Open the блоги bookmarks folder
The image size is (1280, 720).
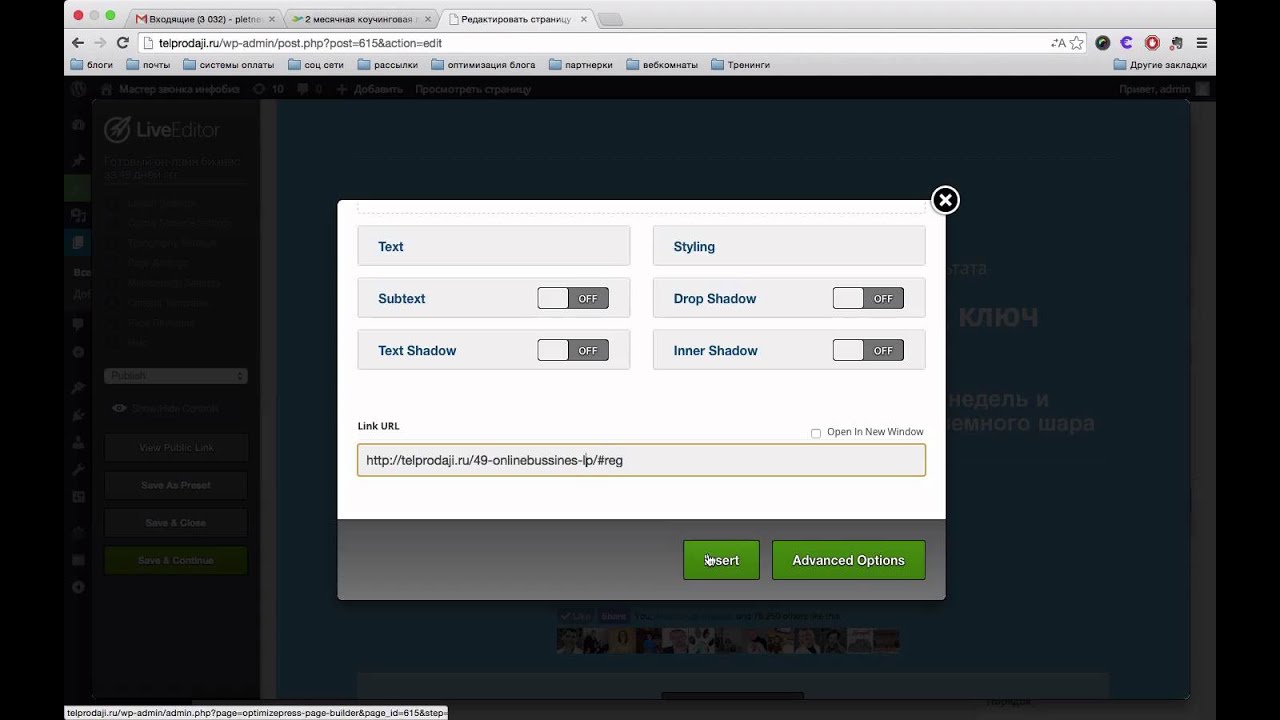point(91,65)
